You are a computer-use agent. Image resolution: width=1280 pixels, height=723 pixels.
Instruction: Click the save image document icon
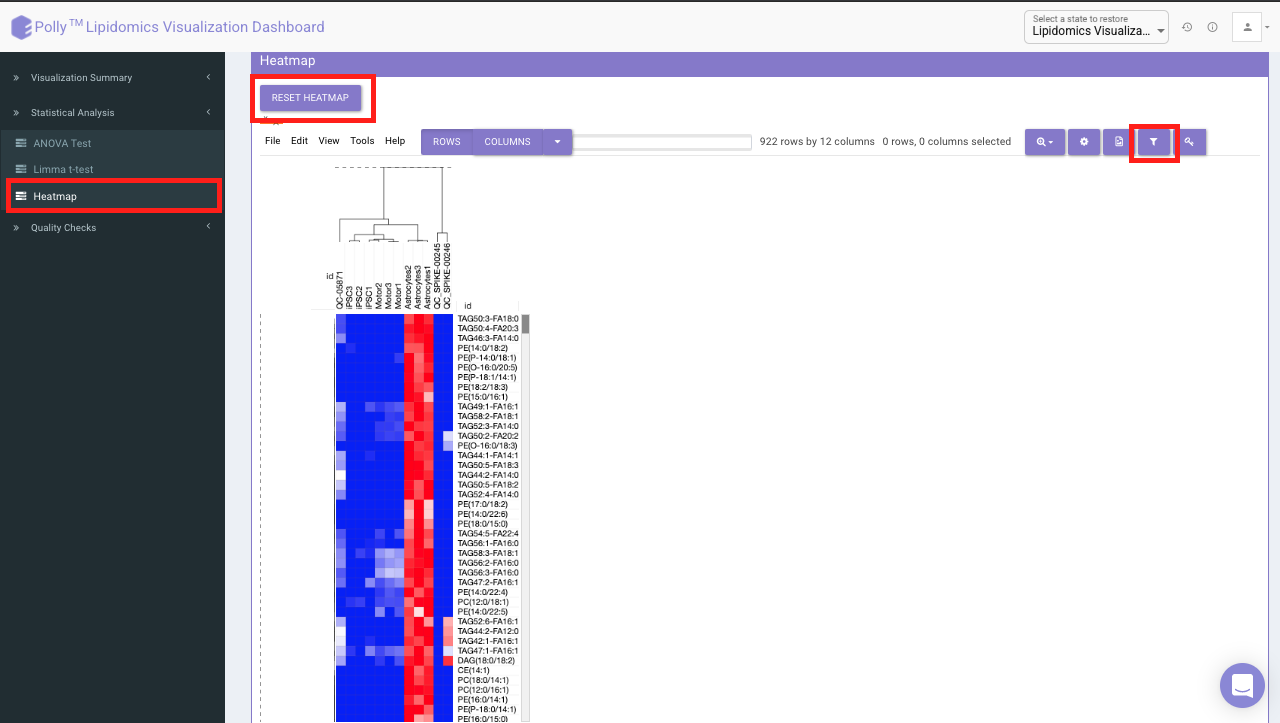(1119, 142)
